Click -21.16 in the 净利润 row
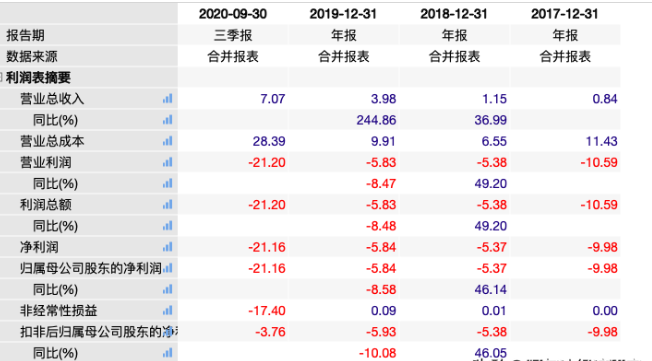This screenshot has height=361, width=652. tap(267, 247)
